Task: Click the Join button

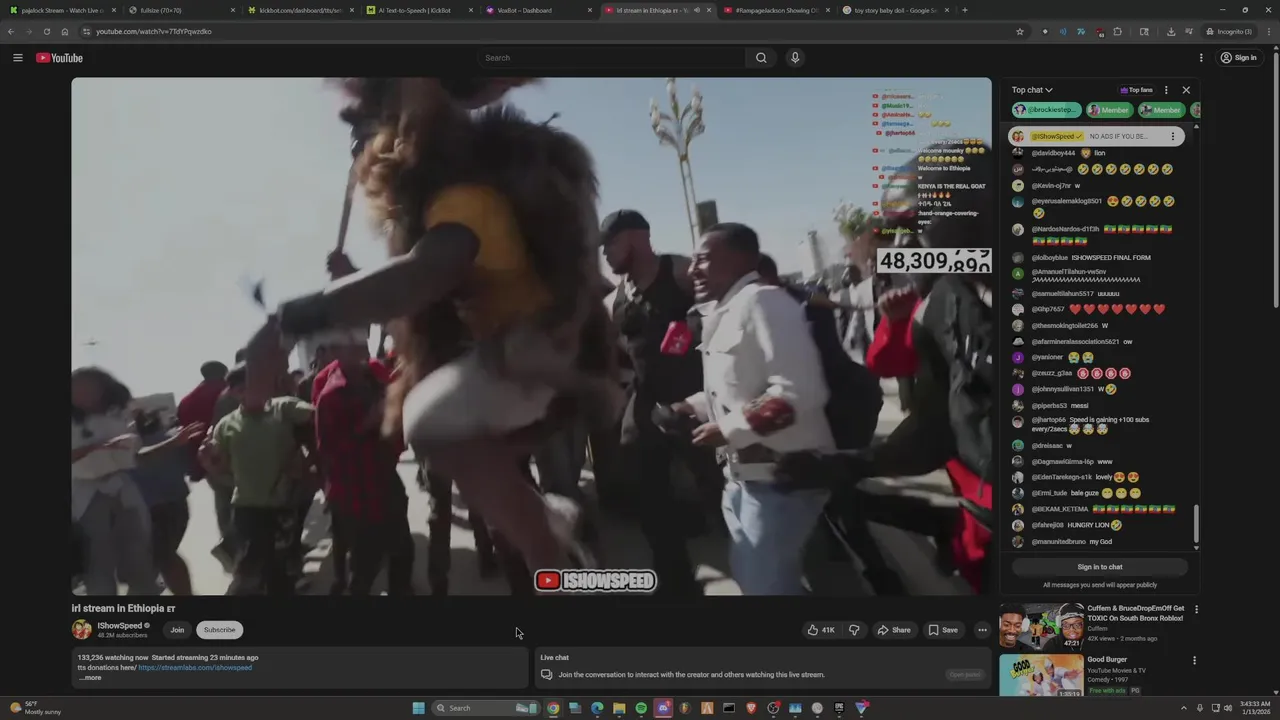Action: pyautogui.click(x=177, y=630)
